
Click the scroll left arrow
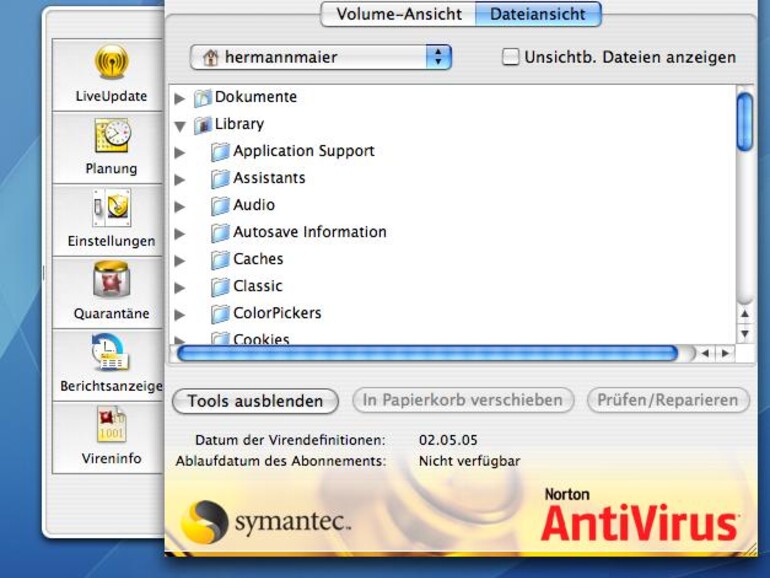(705, 353)
